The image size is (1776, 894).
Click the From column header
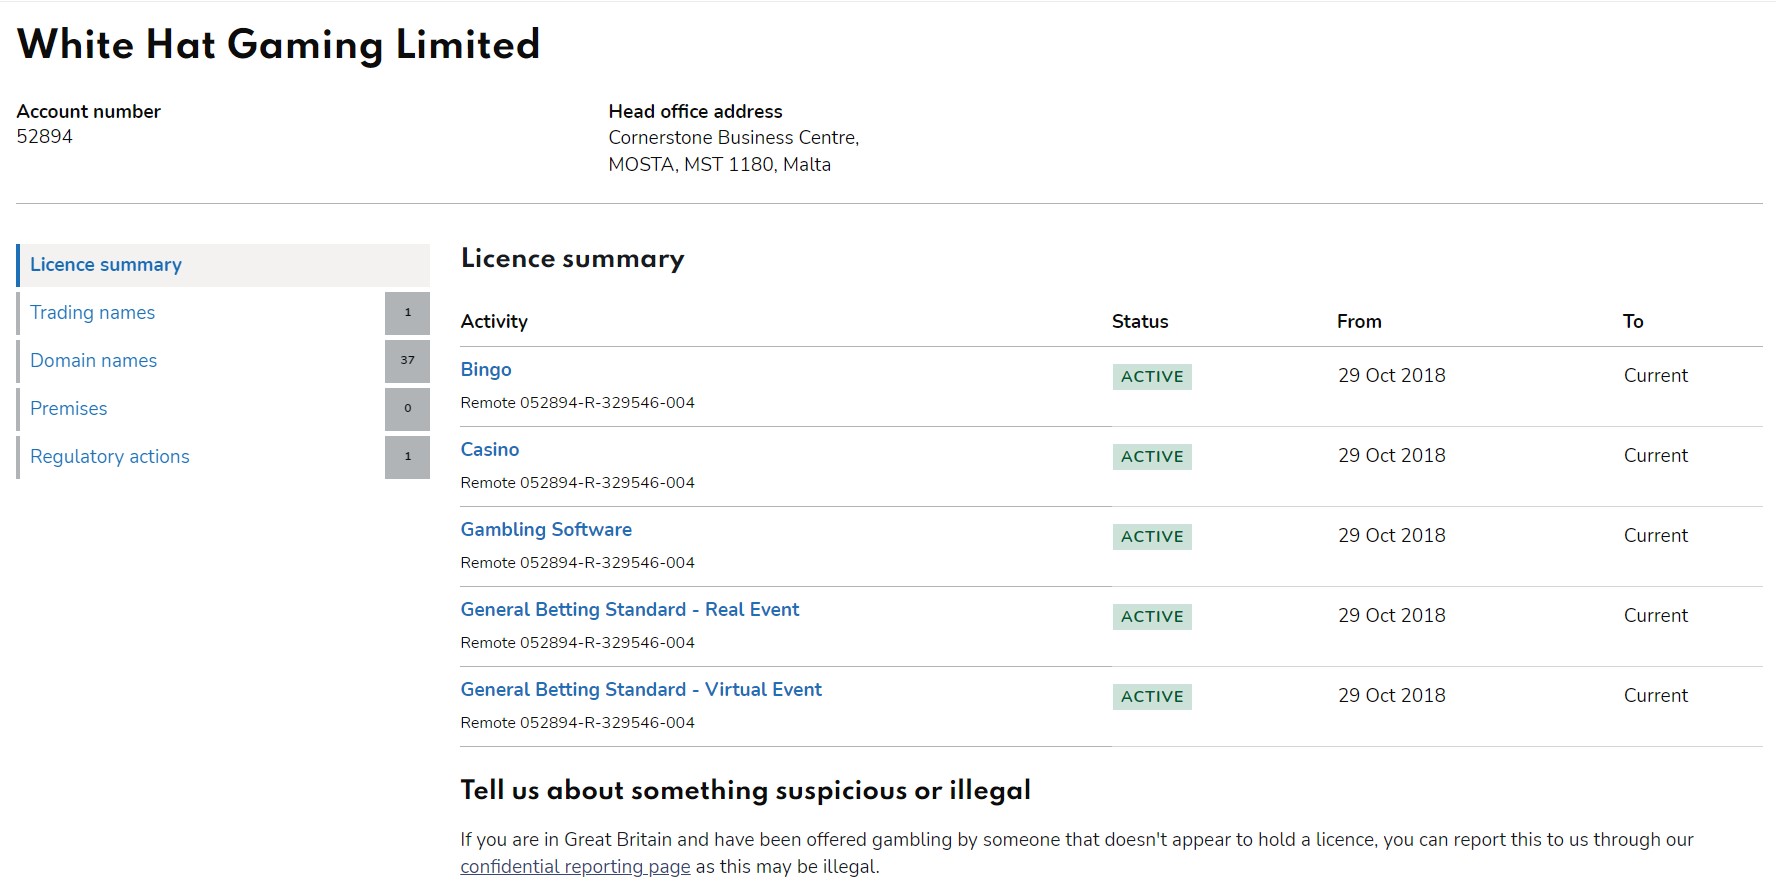pos(1359,322)
